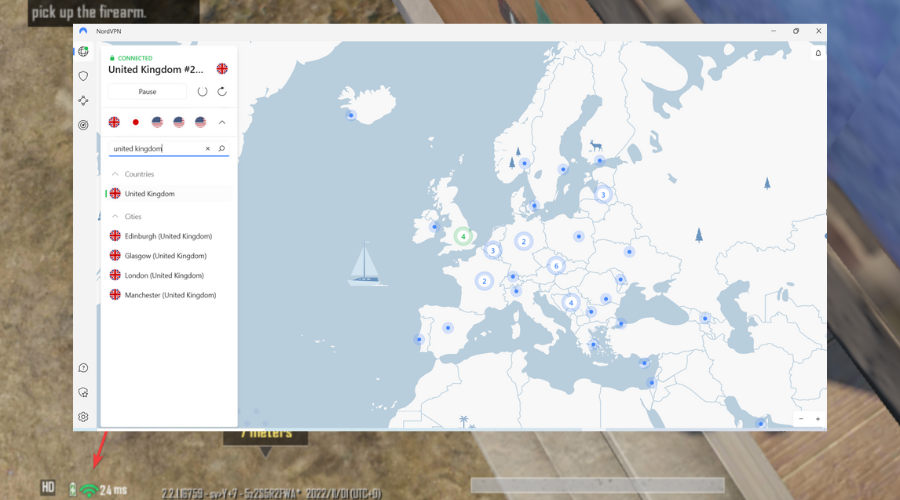
Task: Collapse the Cities section
Action: (115, 216)
